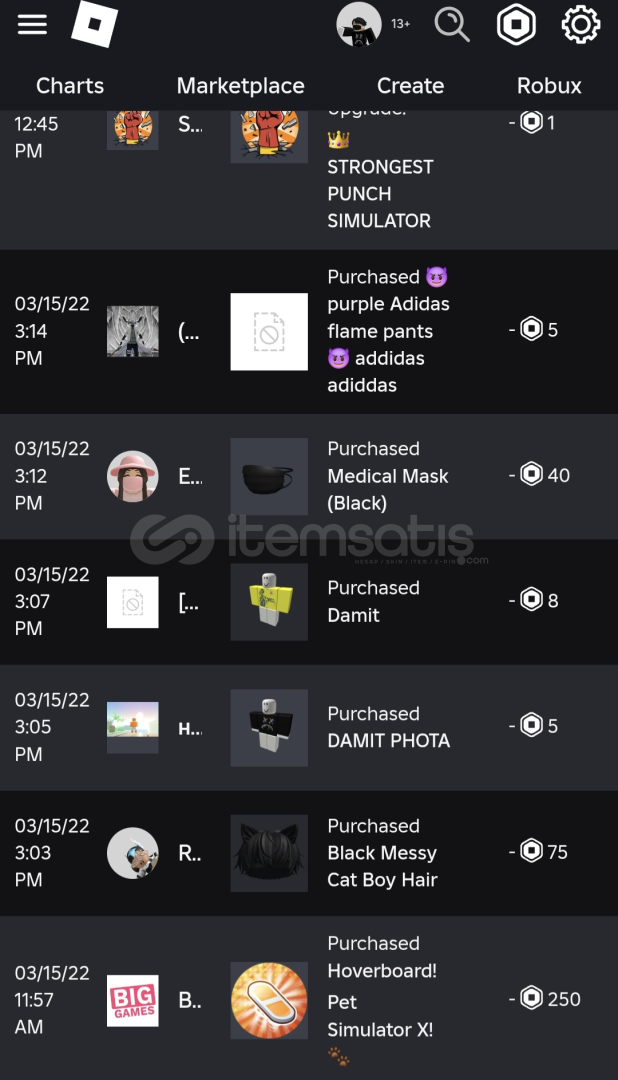Open the profile avatar in header

coord(359,25)
